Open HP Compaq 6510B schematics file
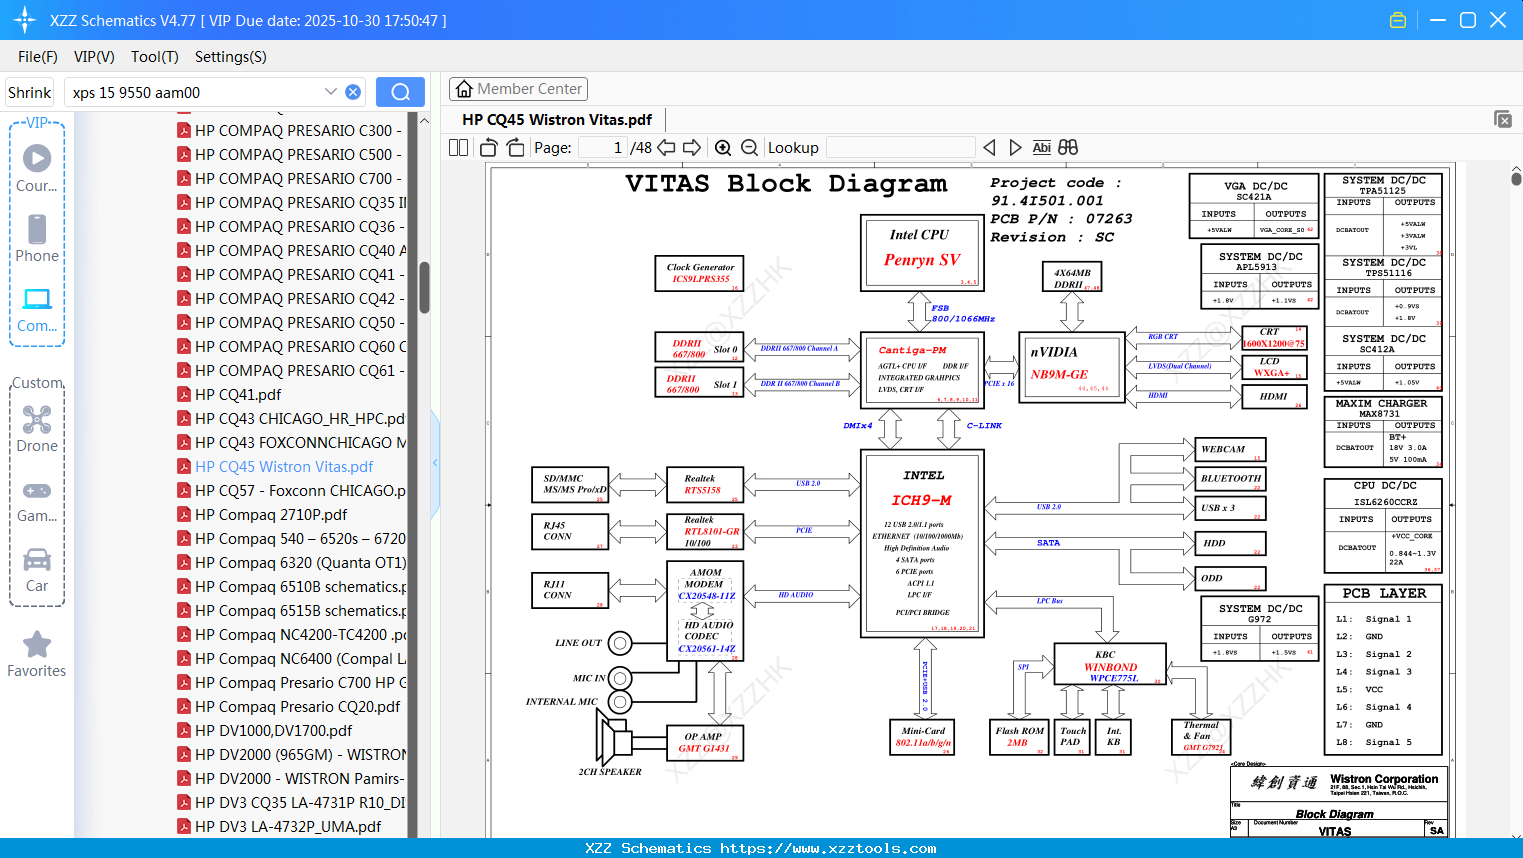Image resolution: width=1523 pixels, height=858 pixels. 291,587
